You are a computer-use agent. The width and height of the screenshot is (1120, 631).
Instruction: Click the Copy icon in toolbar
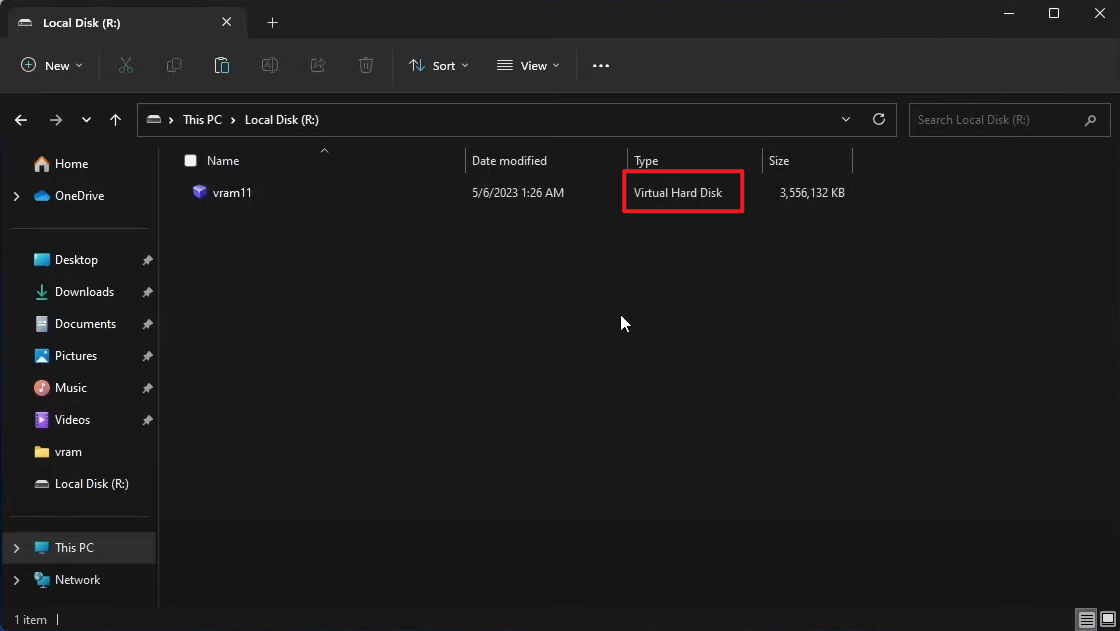174,65
